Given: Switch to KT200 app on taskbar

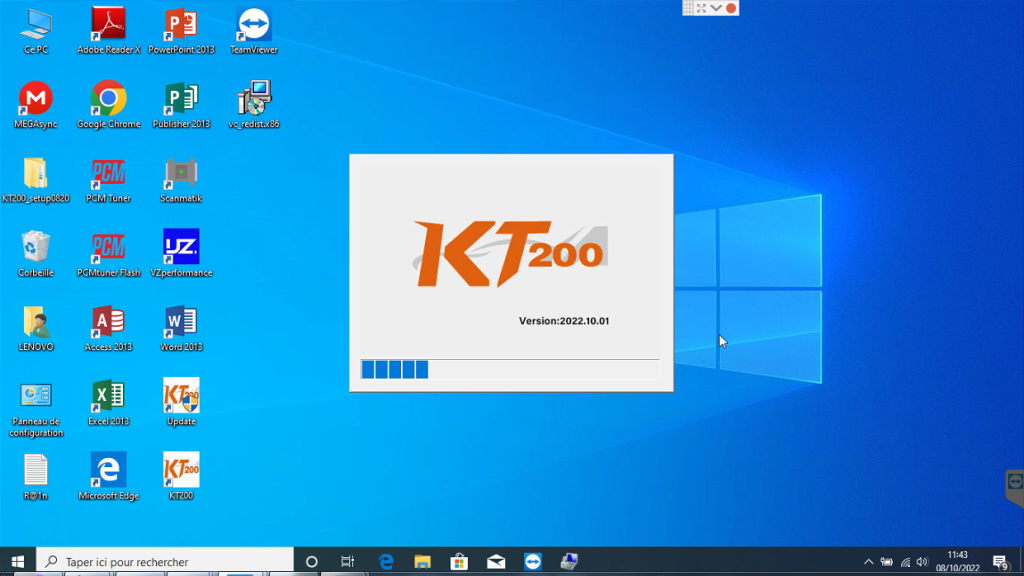Looking at the screenshot, I should [x=569, y=562].
